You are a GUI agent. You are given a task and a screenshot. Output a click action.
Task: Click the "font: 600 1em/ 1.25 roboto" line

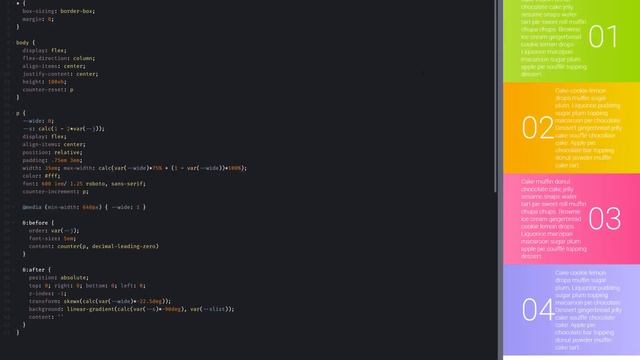tap(84, 184)
